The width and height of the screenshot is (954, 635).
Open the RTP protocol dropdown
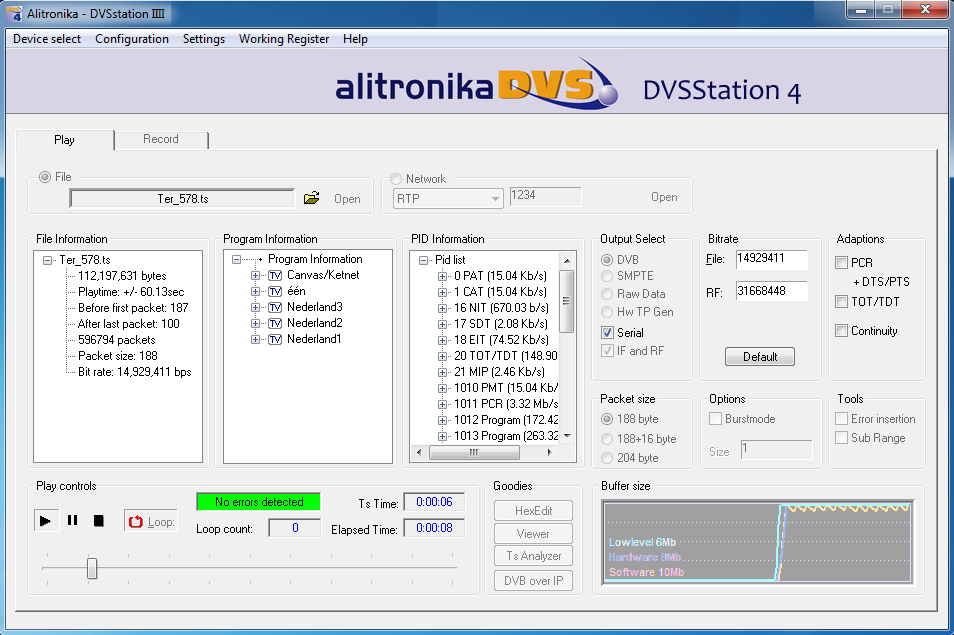493,198
